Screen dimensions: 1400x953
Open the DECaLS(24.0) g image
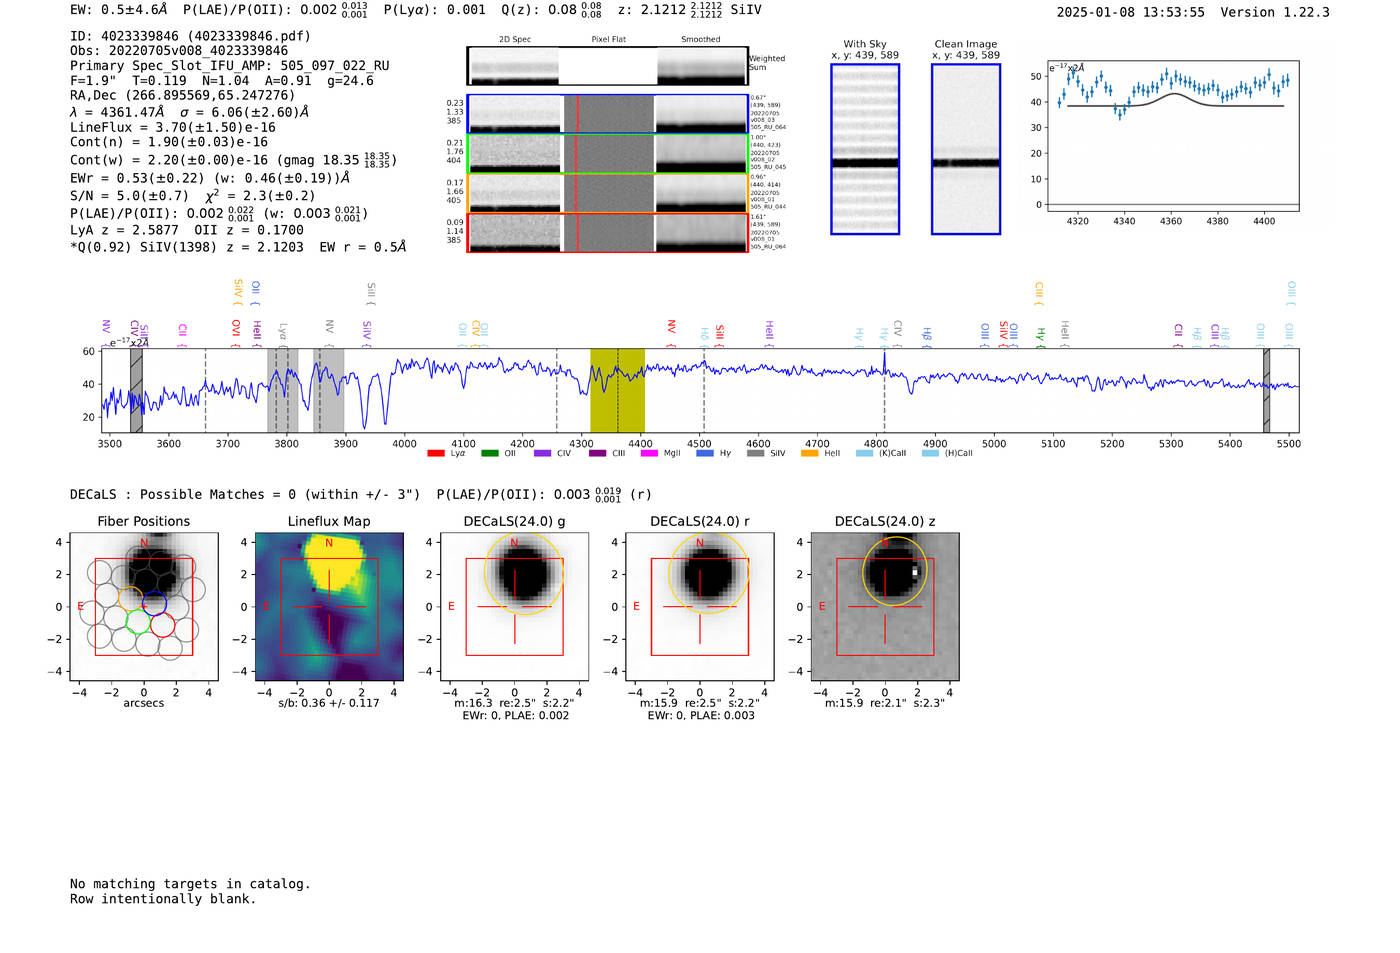coord(514,606)
